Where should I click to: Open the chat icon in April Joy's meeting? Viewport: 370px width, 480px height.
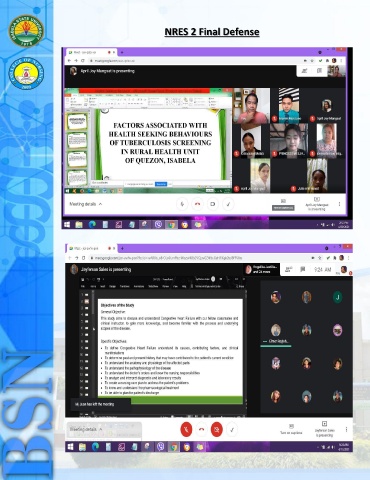(319, 71)
